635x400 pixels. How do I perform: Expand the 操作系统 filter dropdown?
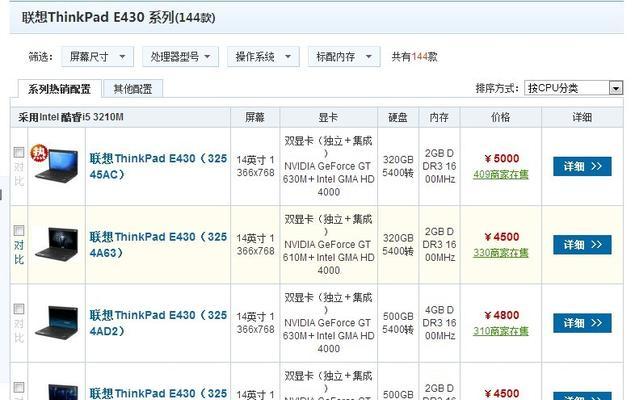coord(263,57)
